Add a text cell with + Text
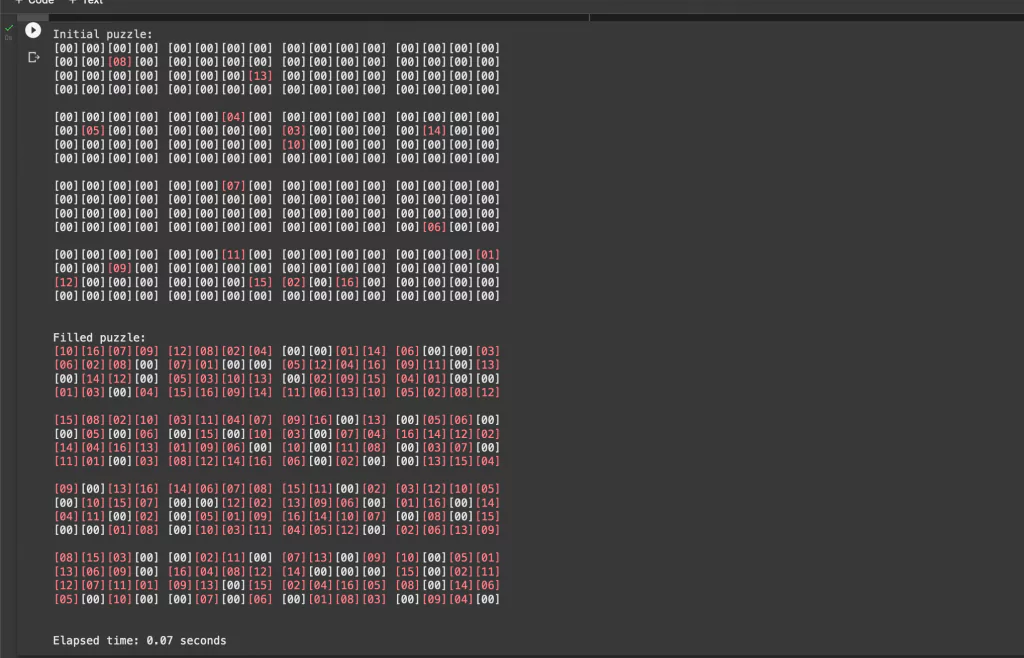The image size is (1024, 658). (x=86, y=2)
